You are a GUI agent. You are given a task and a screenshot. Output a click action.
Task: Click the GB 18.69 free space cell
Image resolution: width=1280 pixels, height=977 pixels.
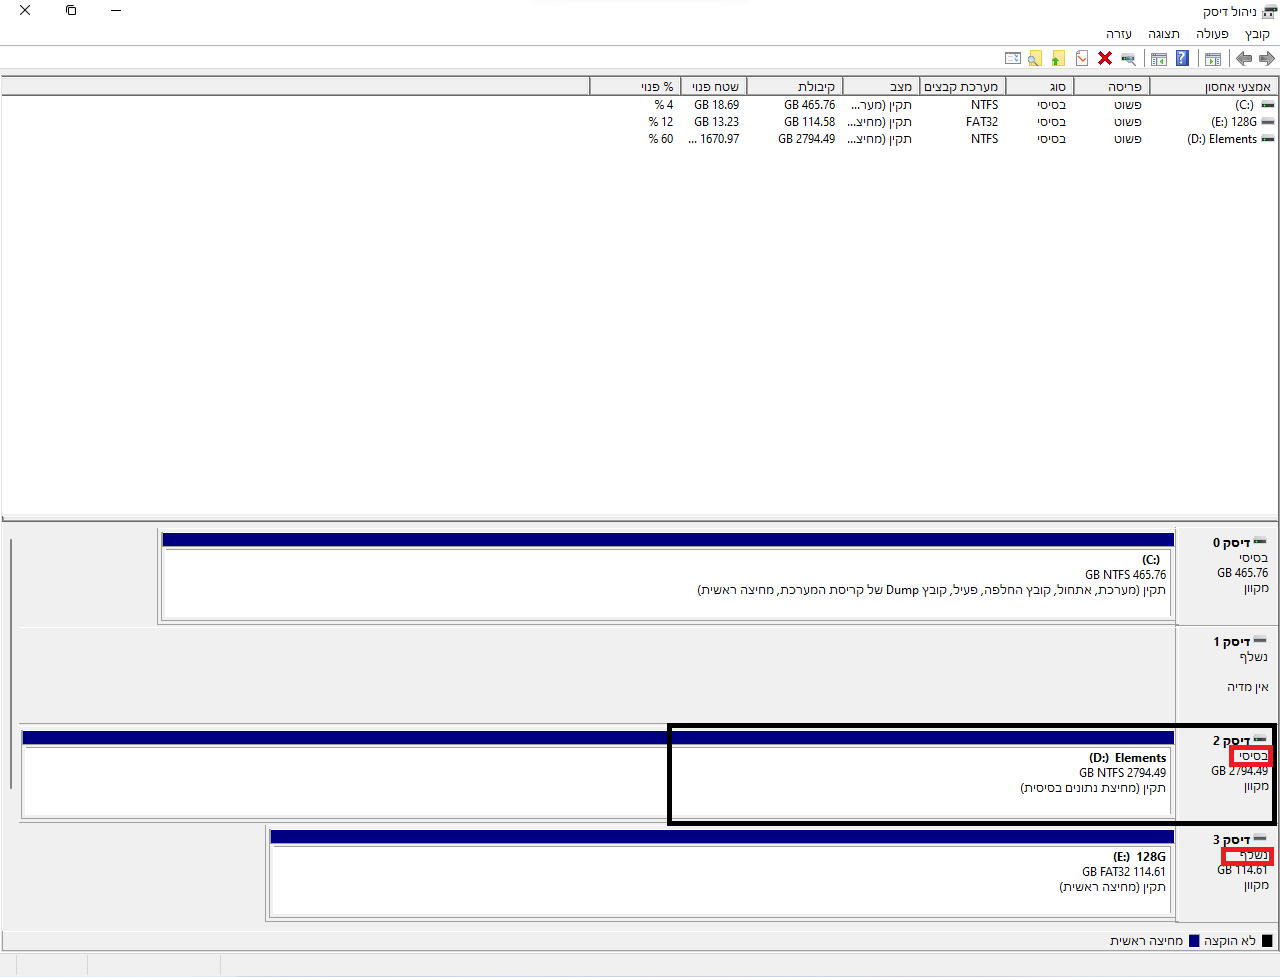pos(716,105)
